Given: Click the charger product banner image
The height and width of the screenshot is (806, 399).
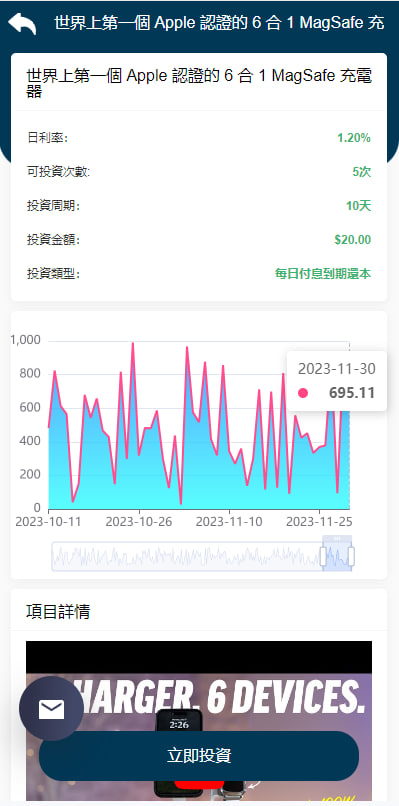Looking at the screenshot, I should (x=199, y=721).
